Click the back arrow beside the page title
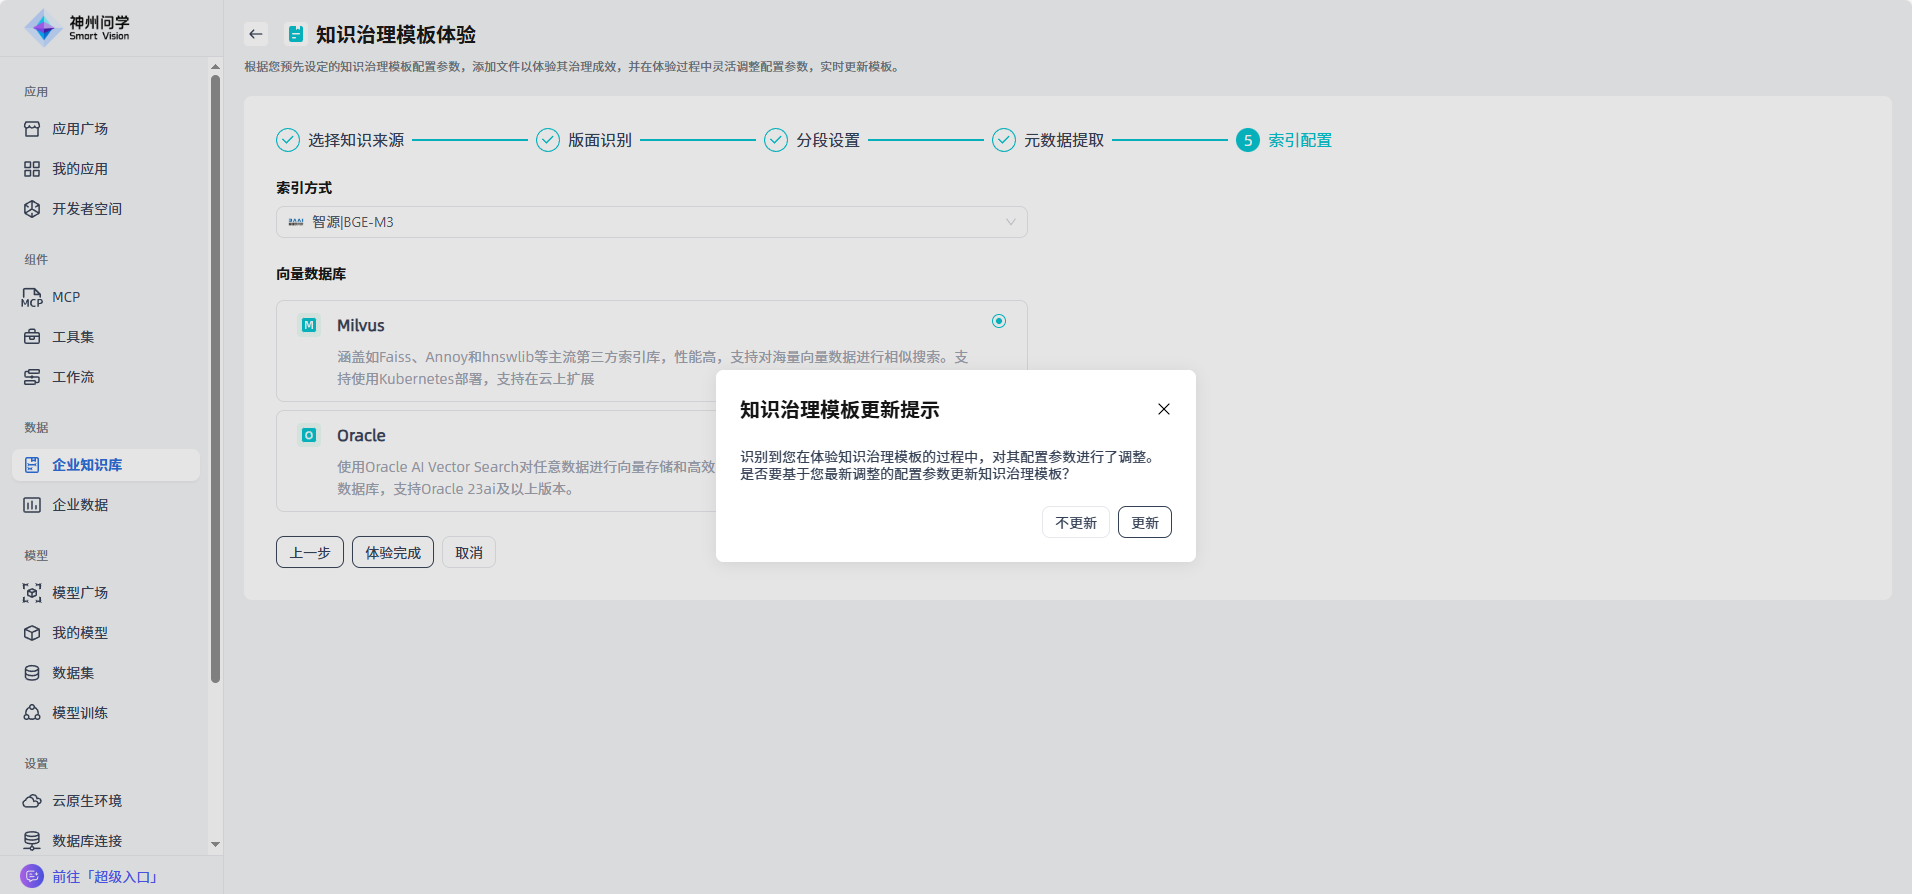 (x=256, y=34)
